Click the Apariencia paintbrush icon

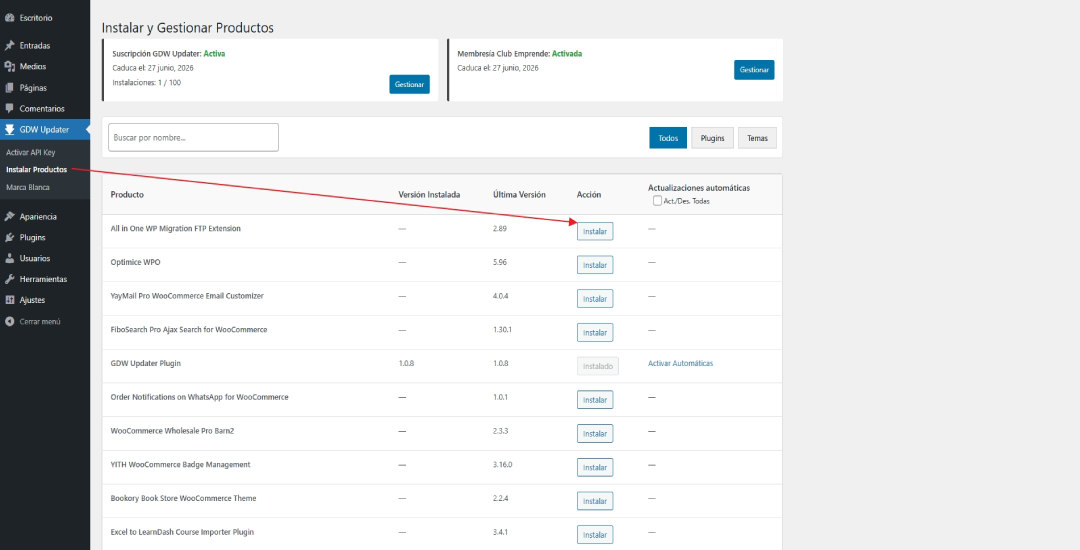point(10,217)
